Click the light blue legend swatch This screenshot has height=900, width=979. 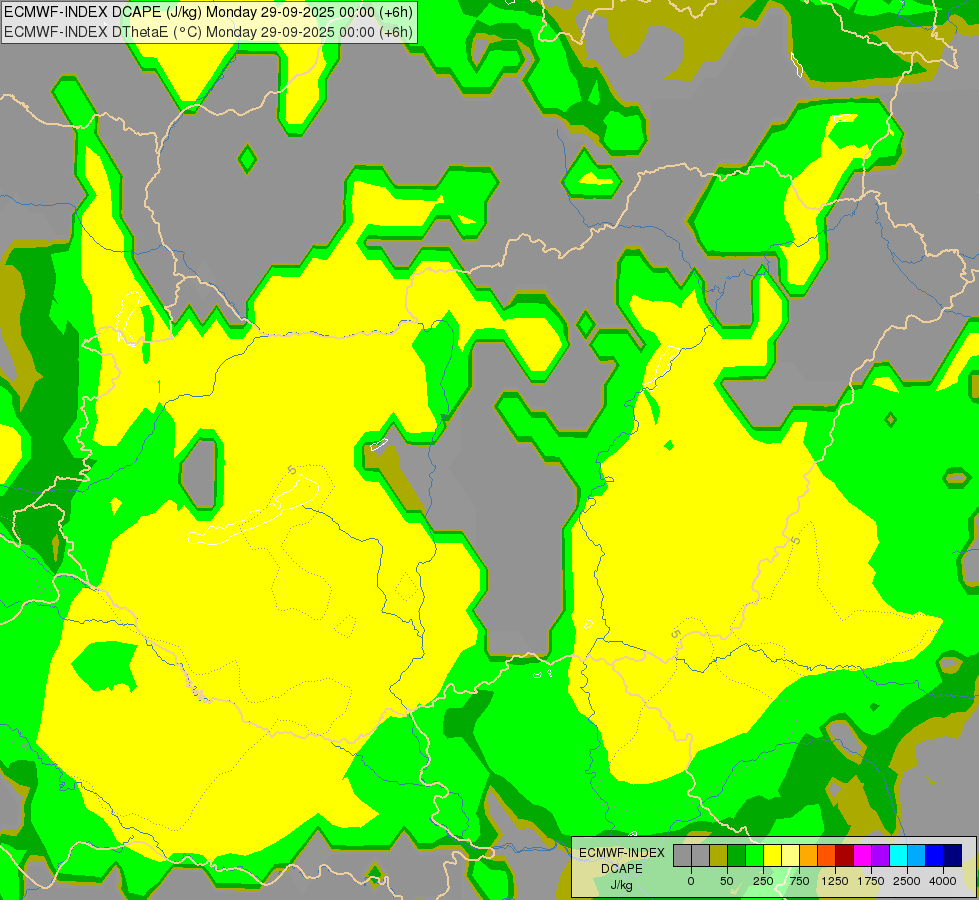point(916,855)
